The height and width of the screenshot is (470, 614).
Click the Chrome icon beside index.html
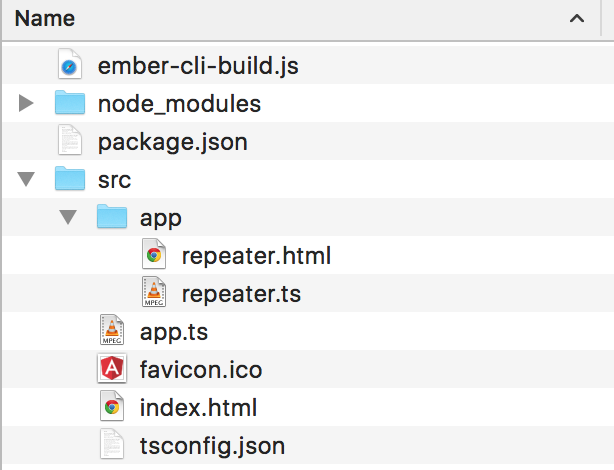tap(111, 407)
